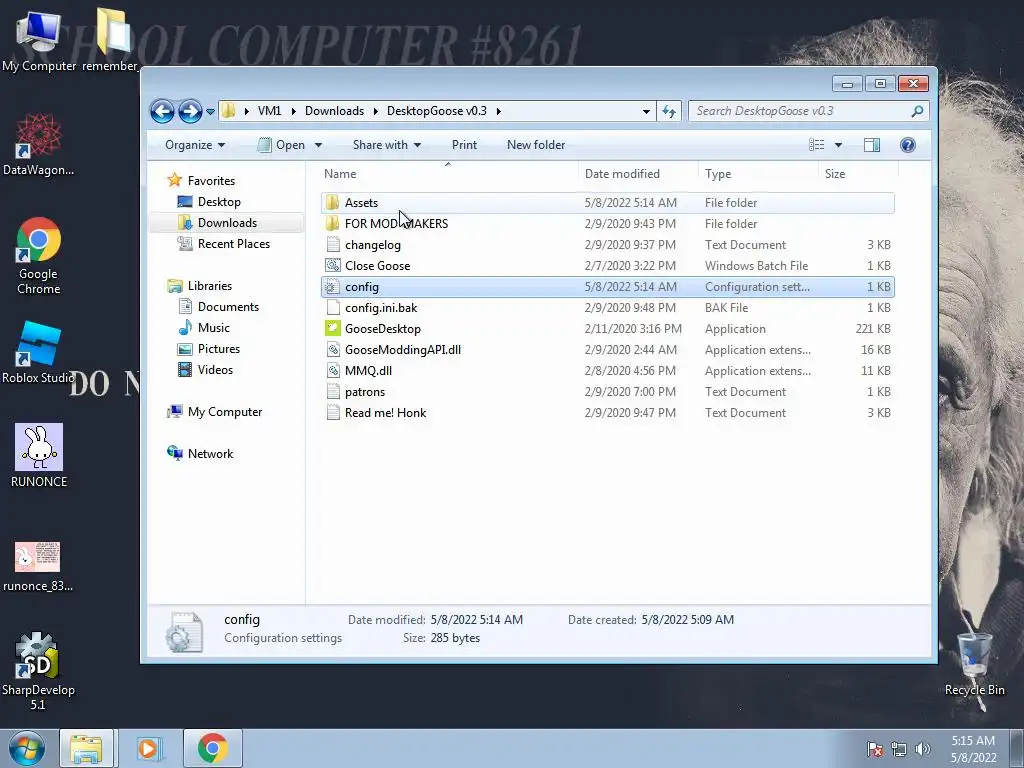Viewport: 1024px width, 768px height.
Task: Select the Assets folder icon
Action: coord(332,202)
